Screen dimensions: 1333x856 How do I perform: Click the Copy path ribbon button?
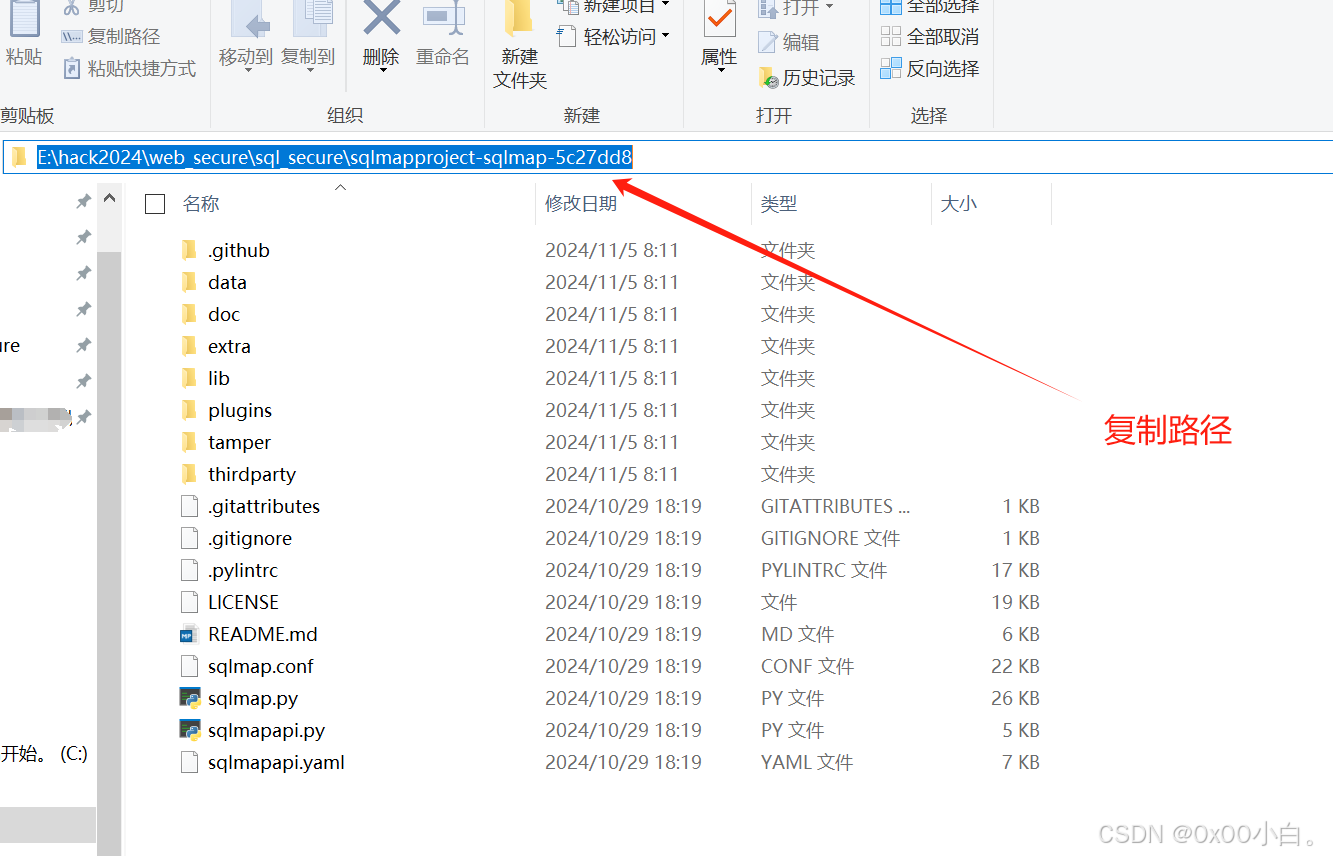[x=110, y=37]
